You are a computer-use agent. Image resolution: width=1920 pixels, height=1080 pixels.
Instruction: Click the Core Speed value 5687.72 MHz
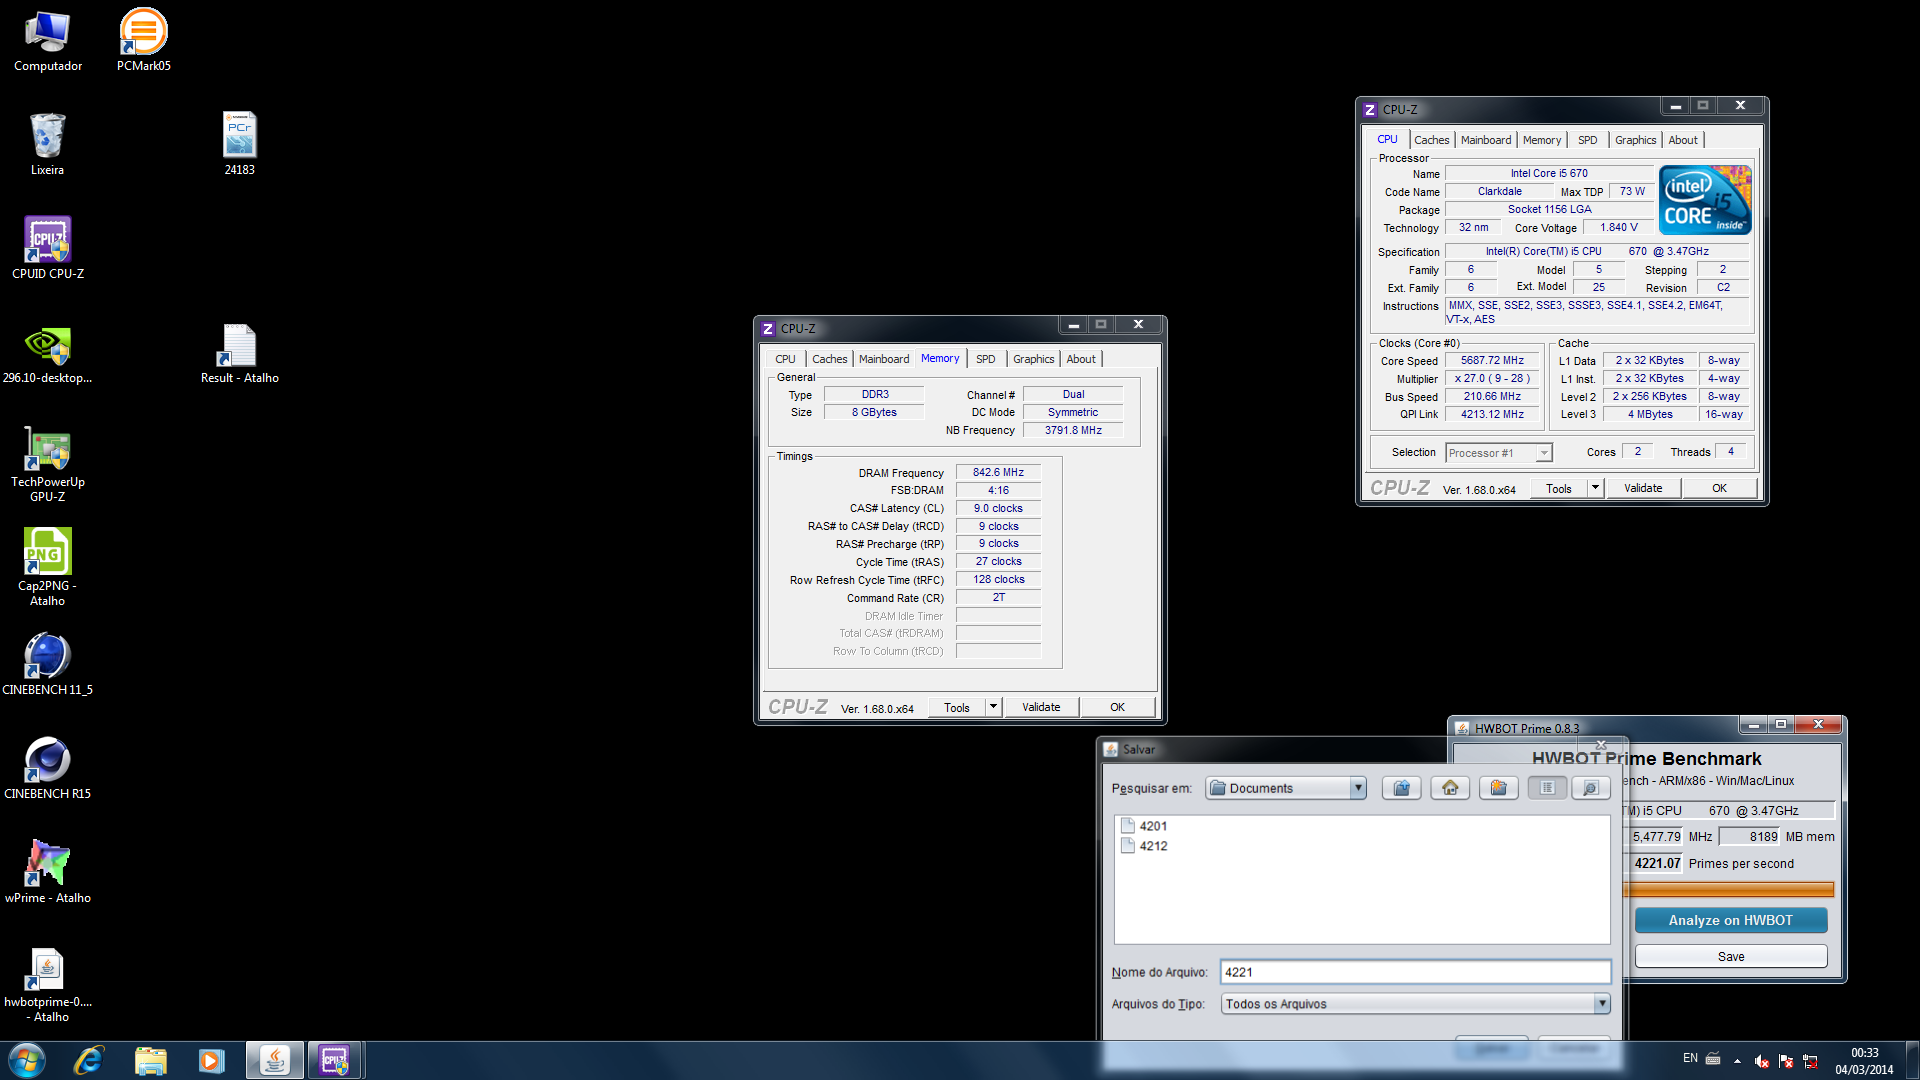pyautogui.click(x=1492, y=360)
